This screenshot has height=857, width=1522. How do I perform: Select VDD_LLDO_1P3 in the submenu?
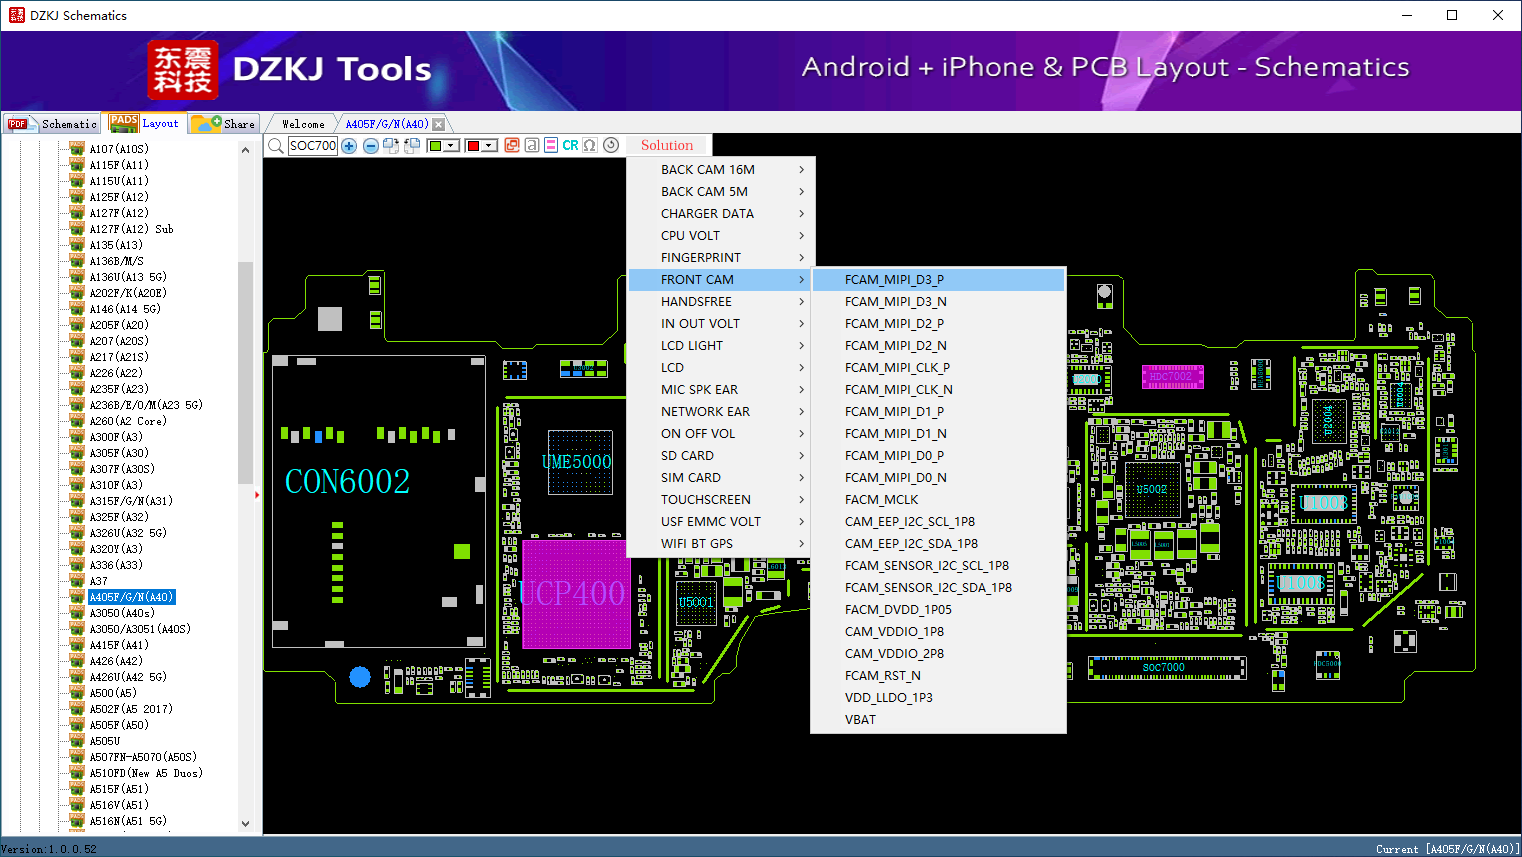938,698
